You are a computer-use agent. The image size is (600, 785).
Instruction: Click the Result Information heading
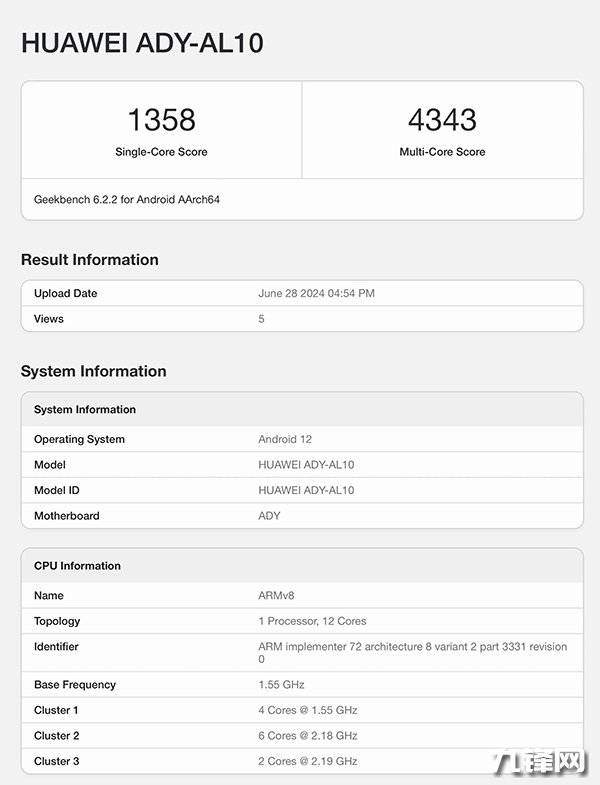90,260
